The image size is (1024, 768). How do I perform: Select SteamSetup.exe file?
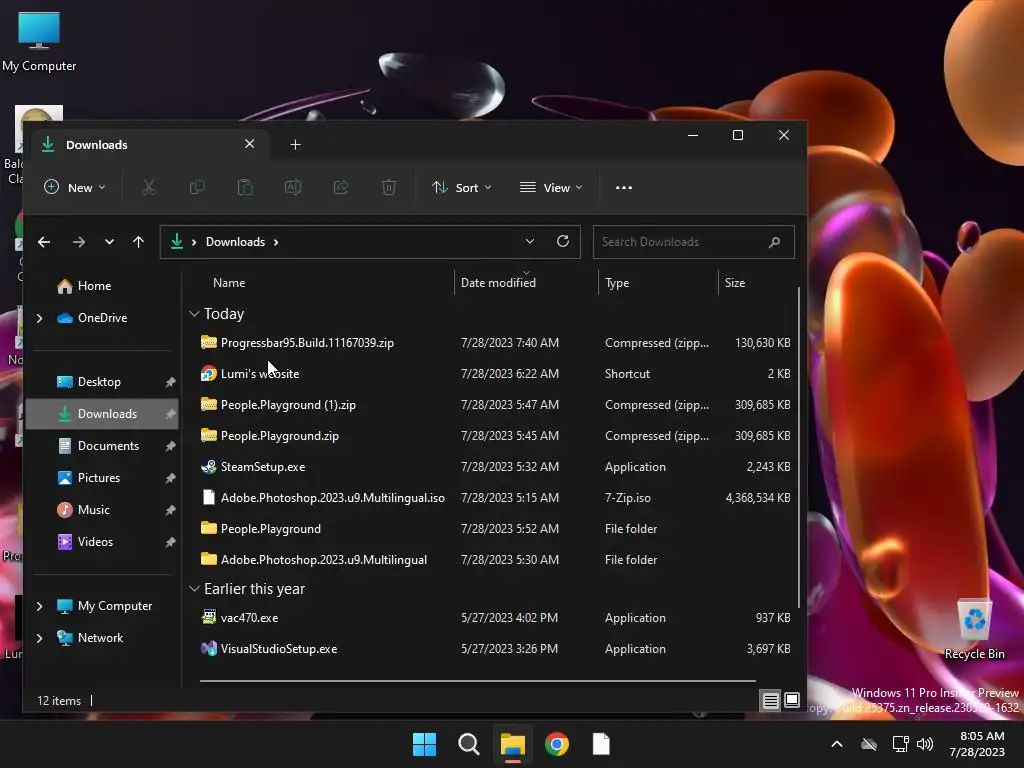point(495,466)
